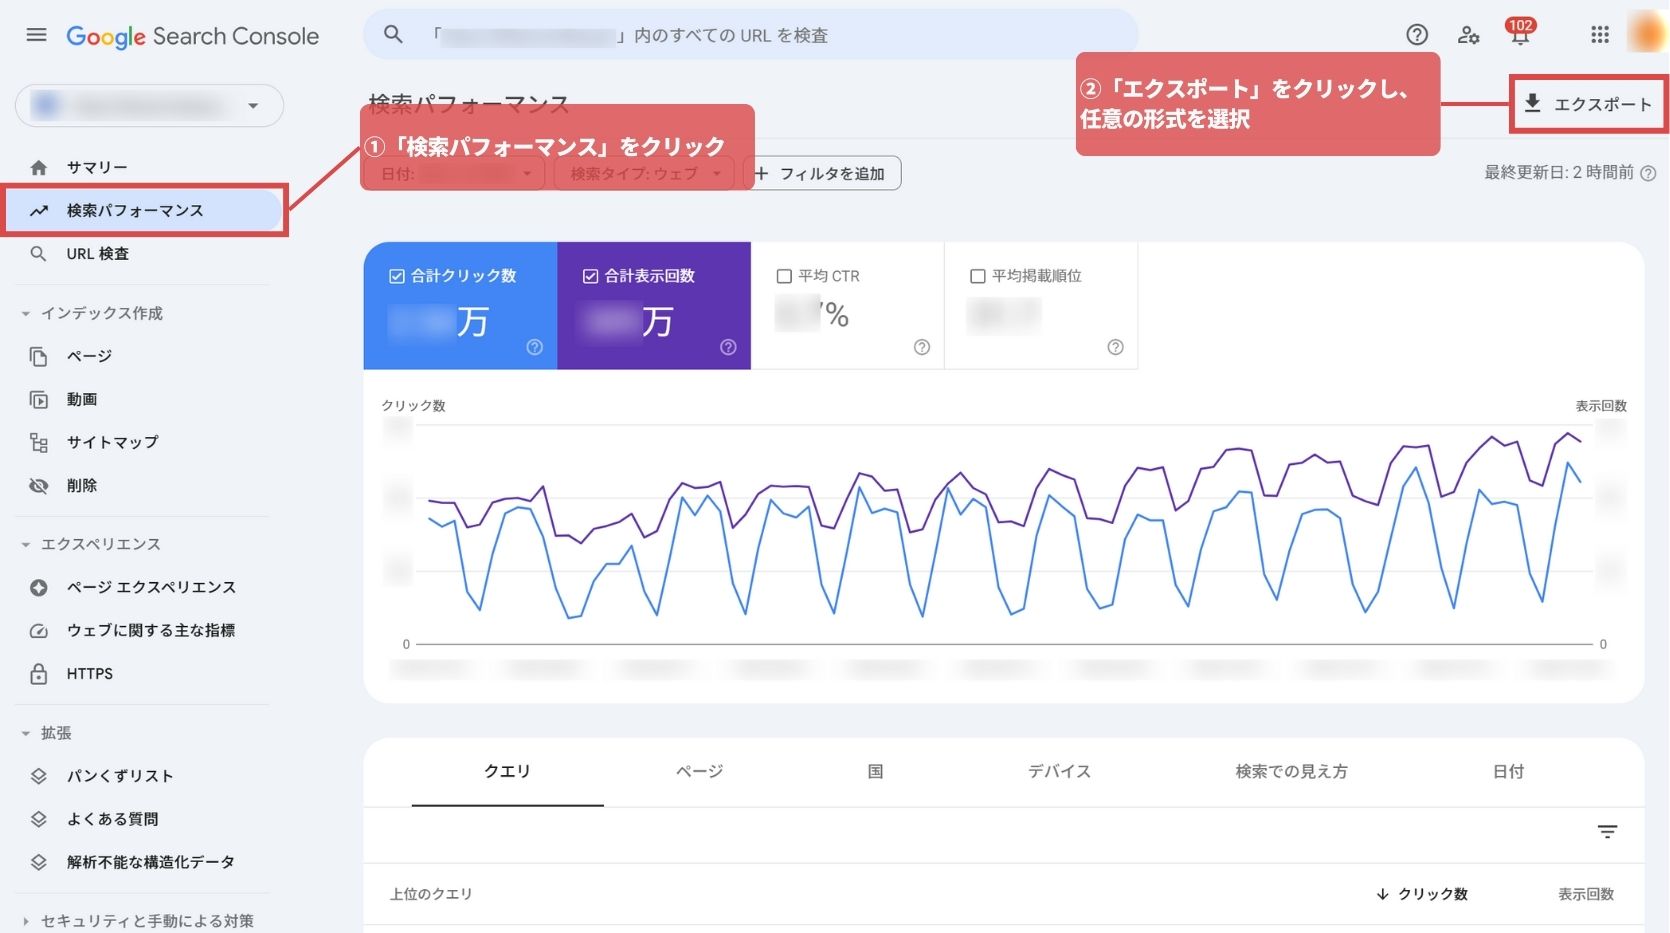Click help icon on 合計クリック数 card
The width and height of the screenshot is (1670, 933).
[x=535, y=347]
